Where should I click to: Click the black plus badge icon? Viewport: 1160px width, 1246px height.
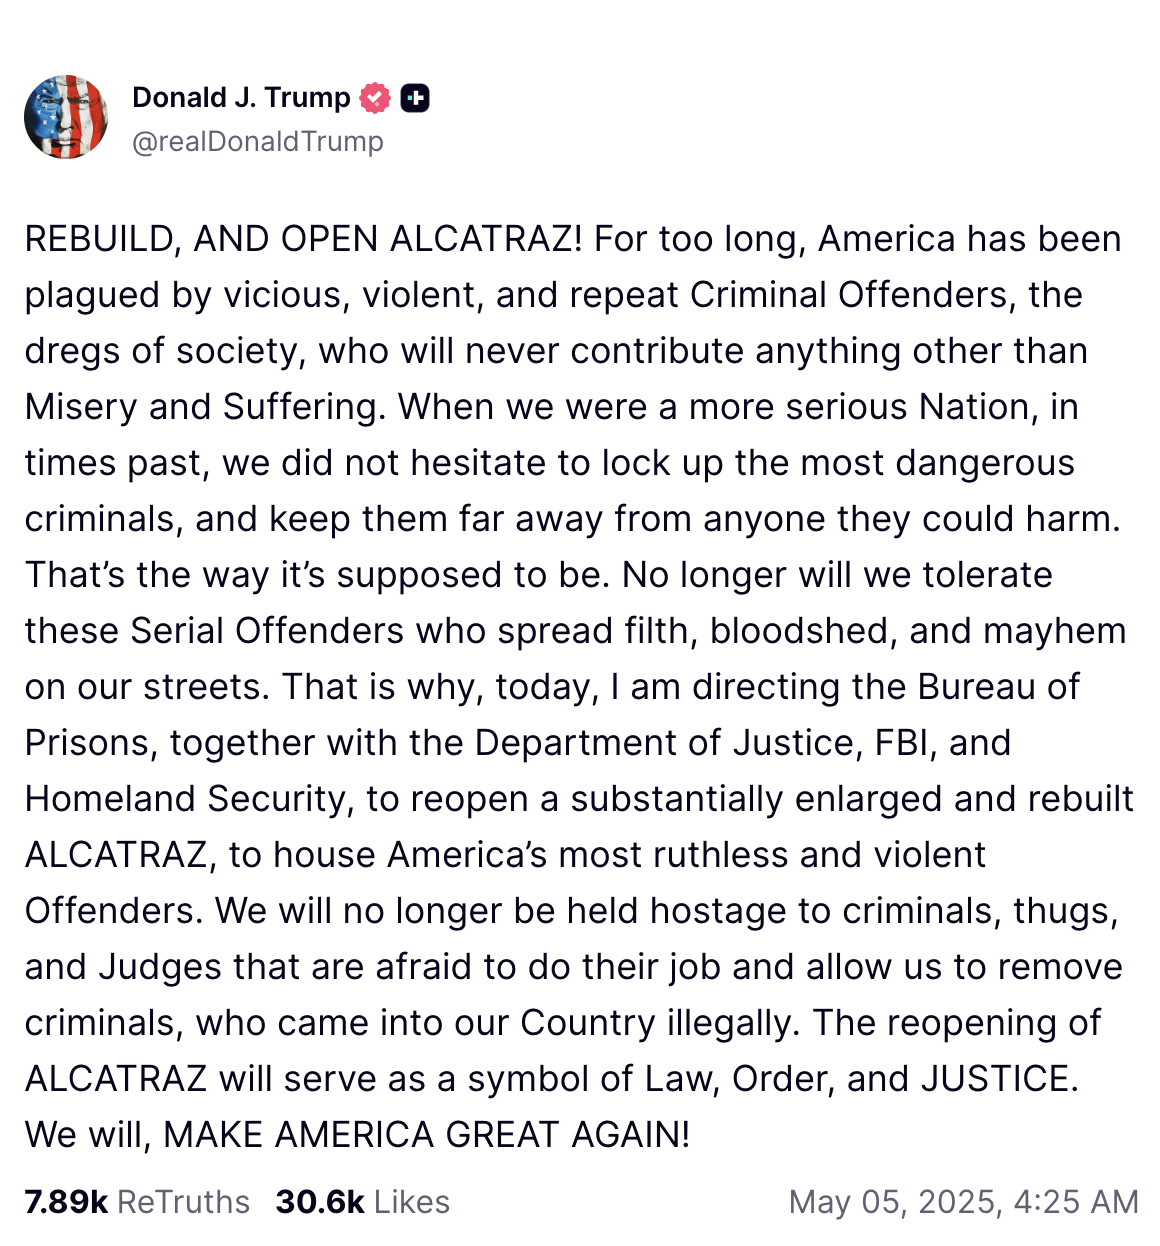(415, 98)
